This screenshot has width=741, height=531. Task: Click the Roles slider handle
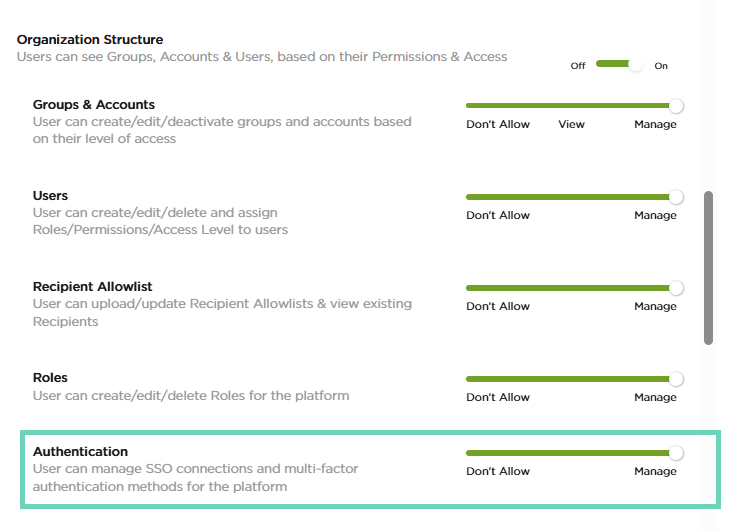[676, 379]
